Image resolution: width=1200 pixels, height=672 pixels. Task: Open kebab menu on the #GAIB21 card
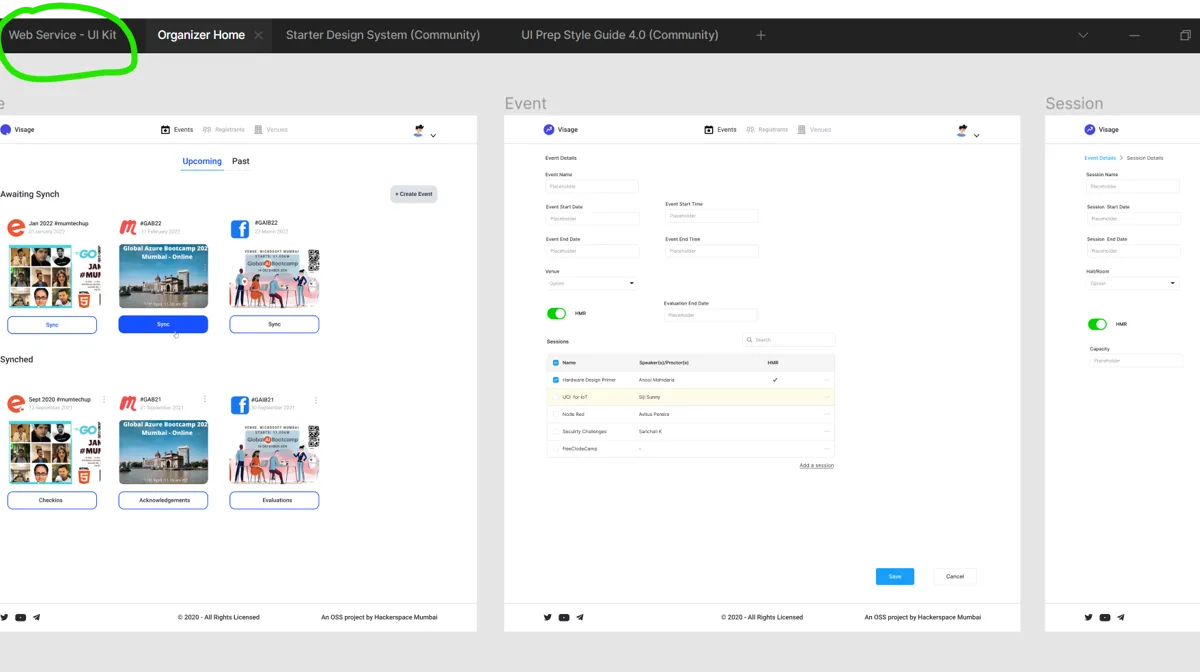316,399
